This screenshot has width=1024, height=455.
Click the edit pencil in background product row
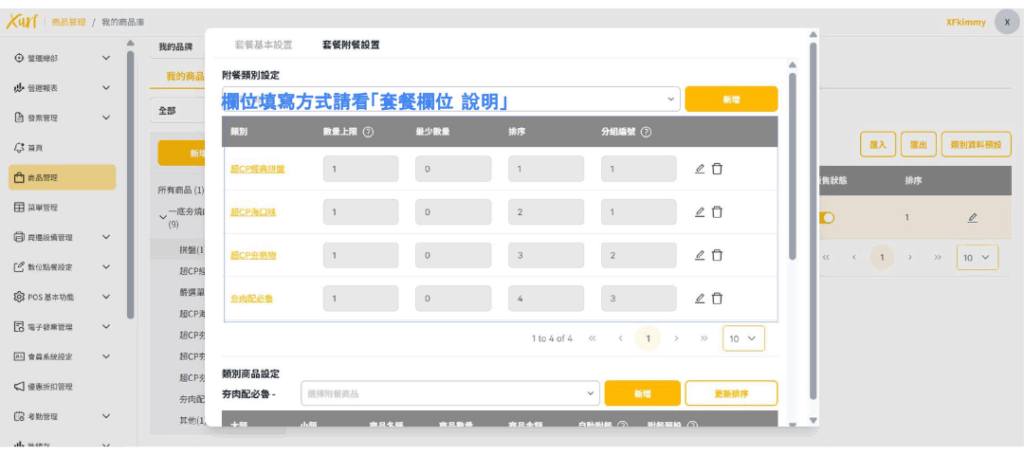click(972, 217)
